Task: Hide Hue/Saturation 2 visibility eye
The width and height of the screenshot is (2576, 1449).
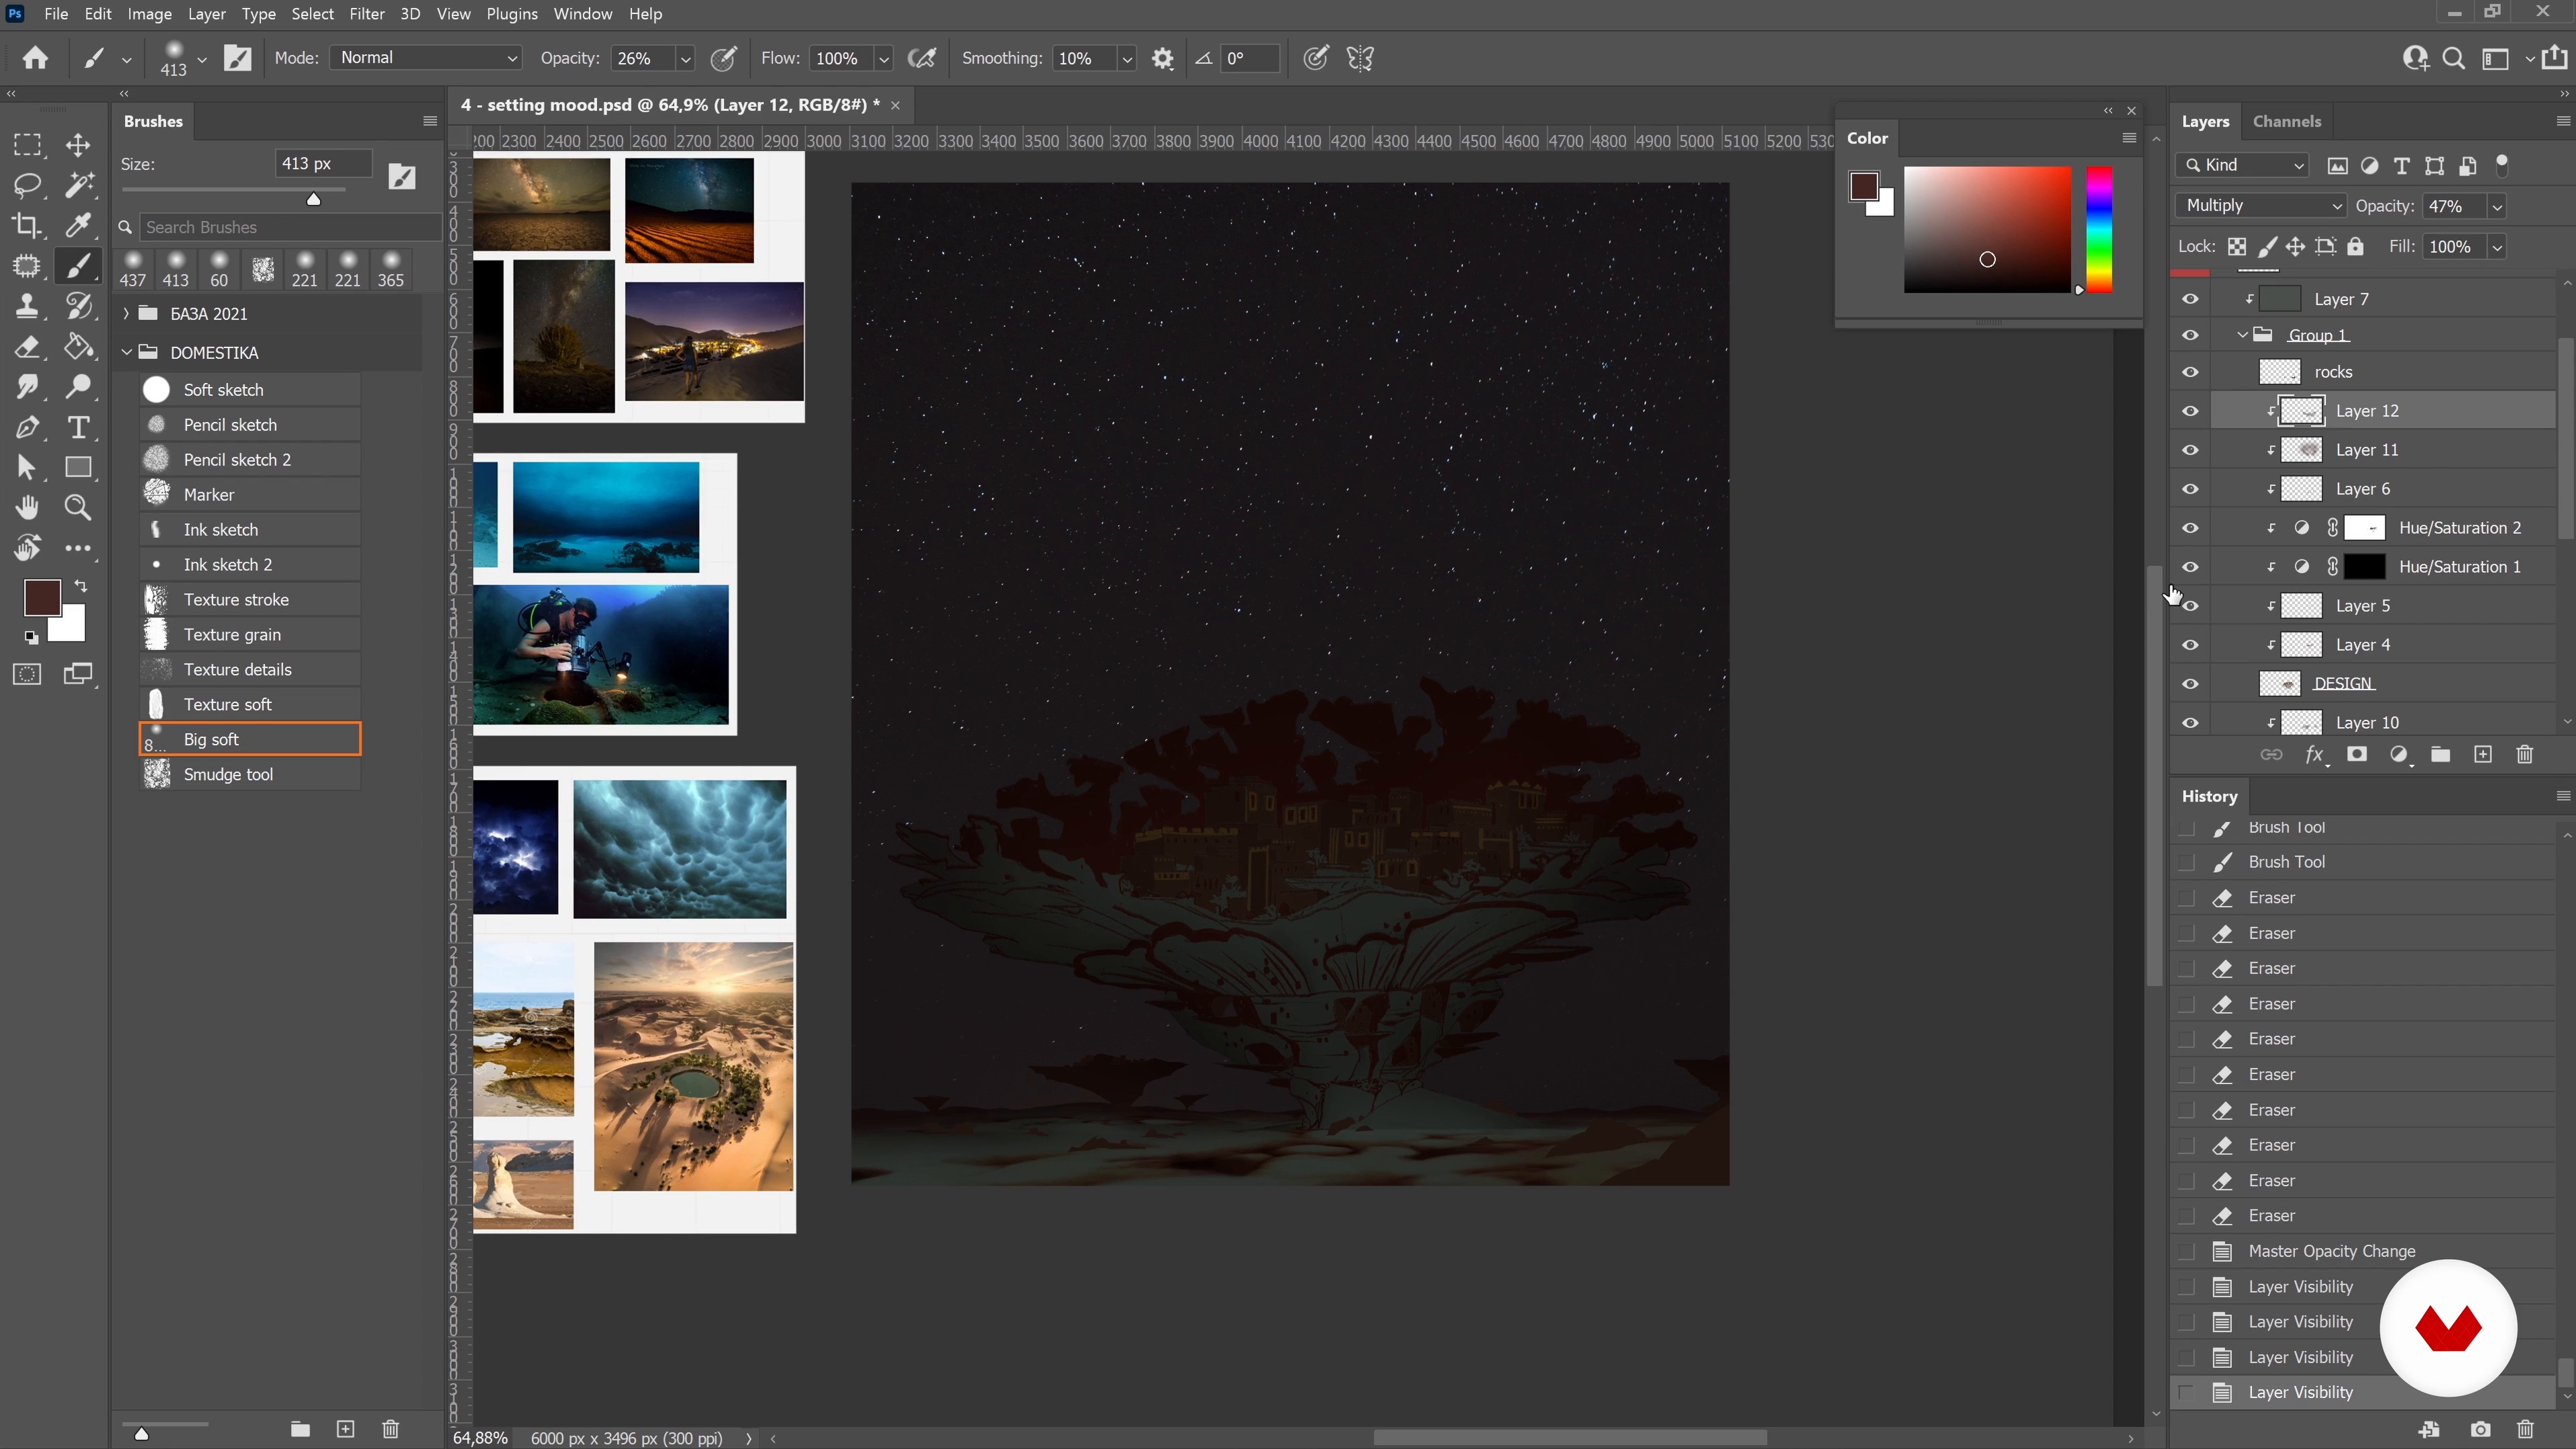Action: point(2191,528)
